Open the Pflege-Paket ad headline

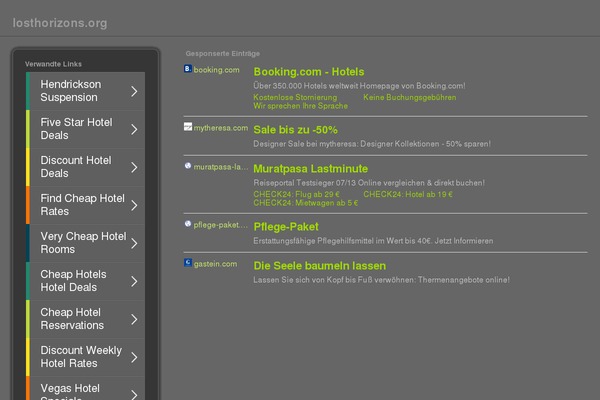286,227
